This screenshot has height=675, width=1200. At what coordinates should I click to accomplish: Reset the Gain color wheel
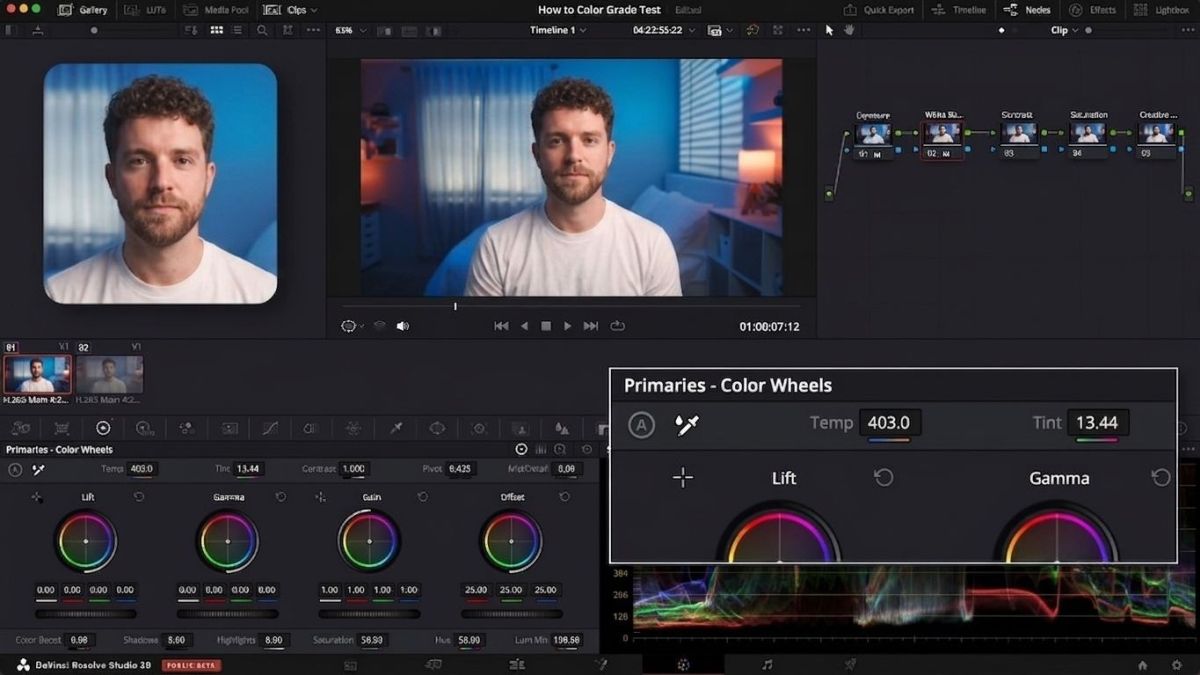[423, 497]
